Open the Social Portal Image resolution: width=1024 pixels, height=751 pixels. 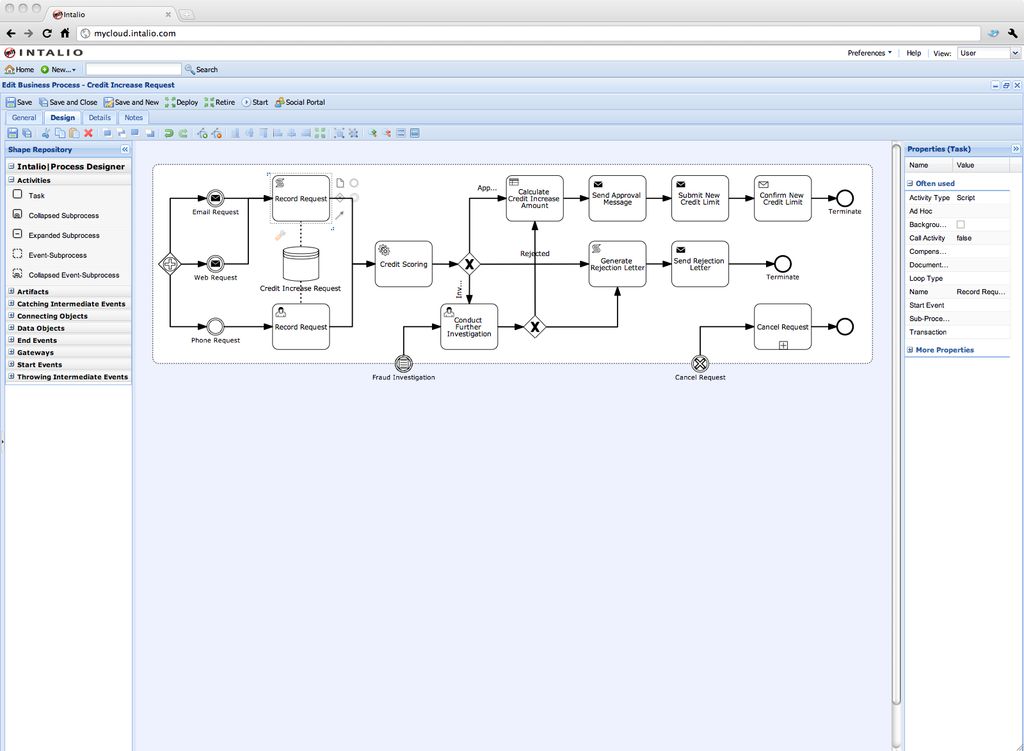(x=300, y=103)
